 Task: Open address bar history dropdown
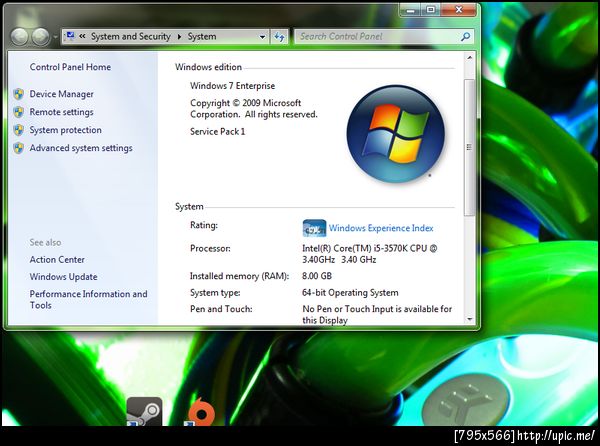coord(262,37)
